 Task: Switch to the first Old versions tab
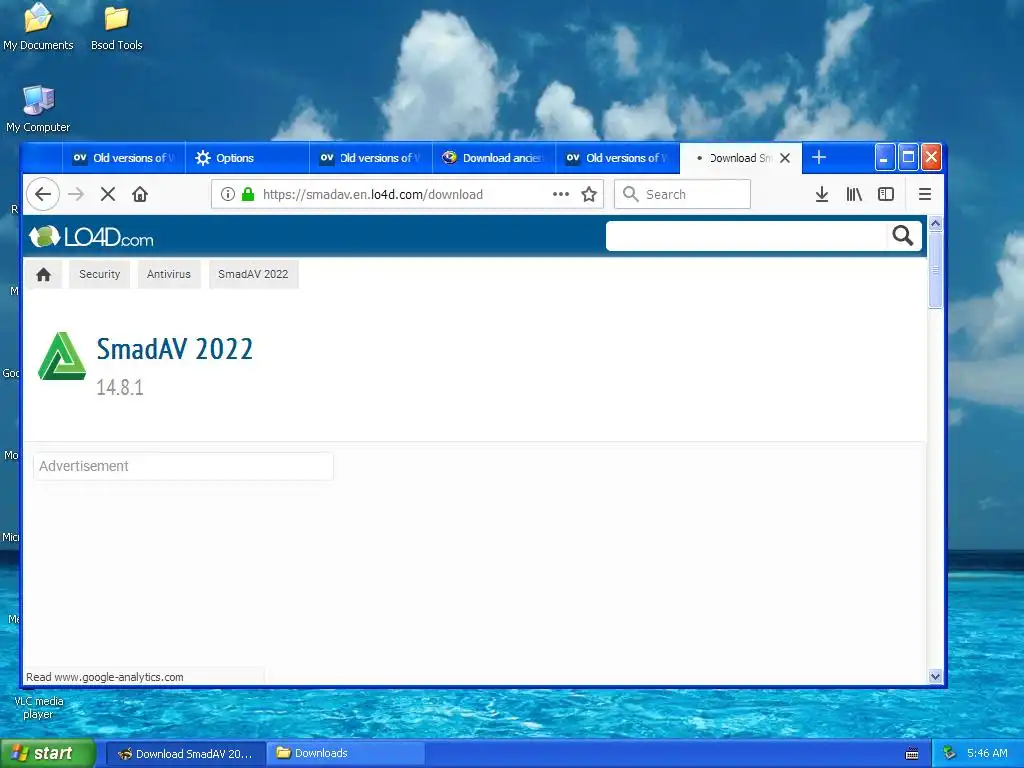pyautogui.click(x=124, y=158)
